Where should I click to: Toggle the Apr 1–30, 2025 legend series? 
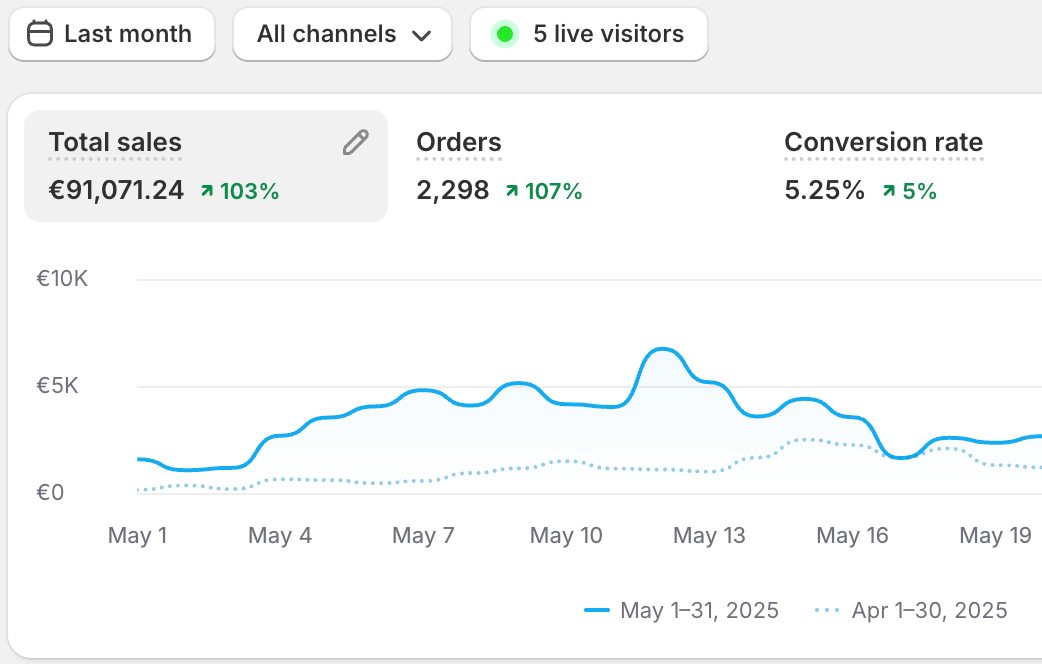929,610
